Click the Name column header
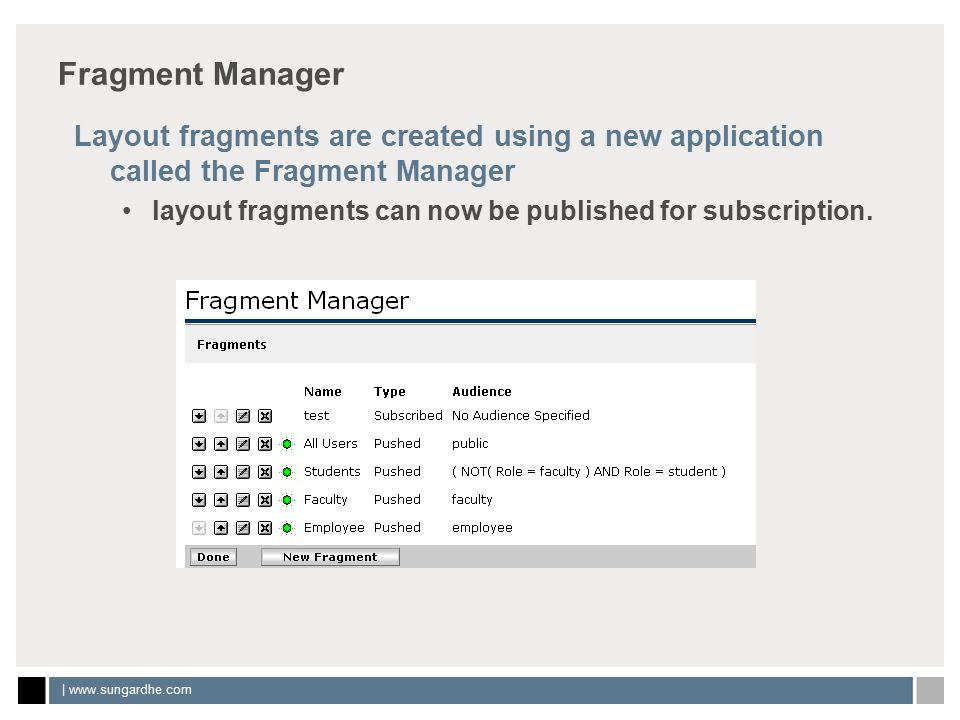Image resolution: width=960 pixels, height=720 pixels. point(323,392)
